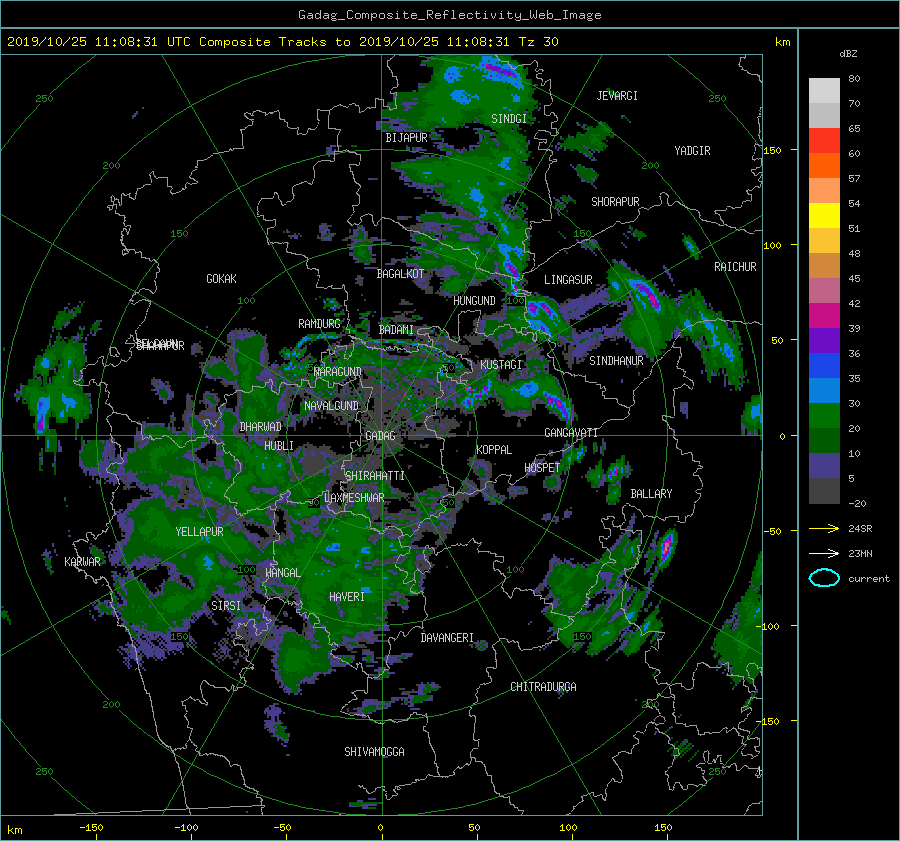Click the red 60 dBZ legend swatch
Image resolution: width=900 pixels, height=841 pixels.
click(x=824, y=141)
